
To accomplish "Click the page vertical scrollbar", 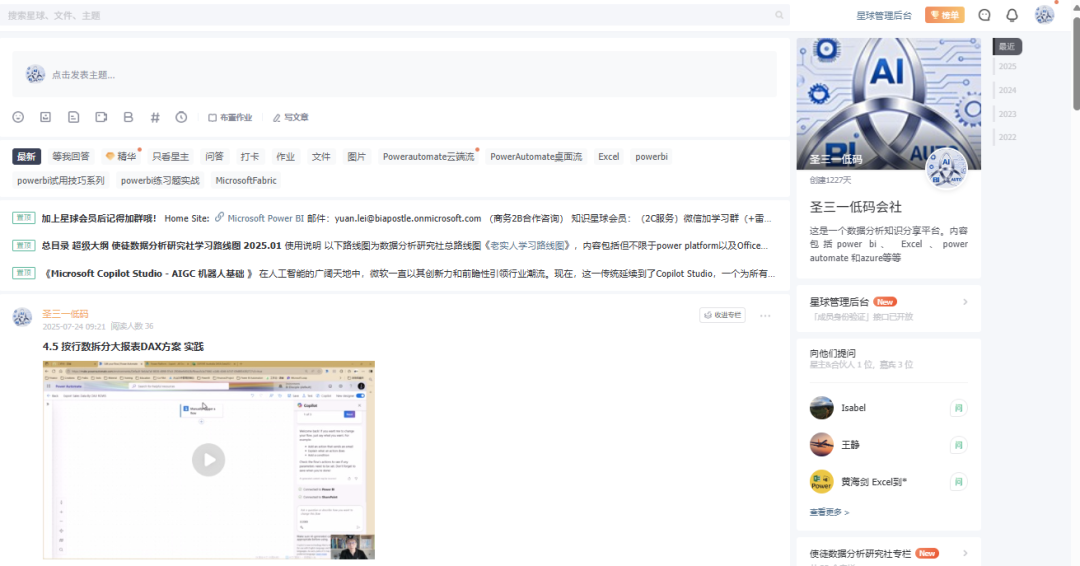I will coord(1077,63).
